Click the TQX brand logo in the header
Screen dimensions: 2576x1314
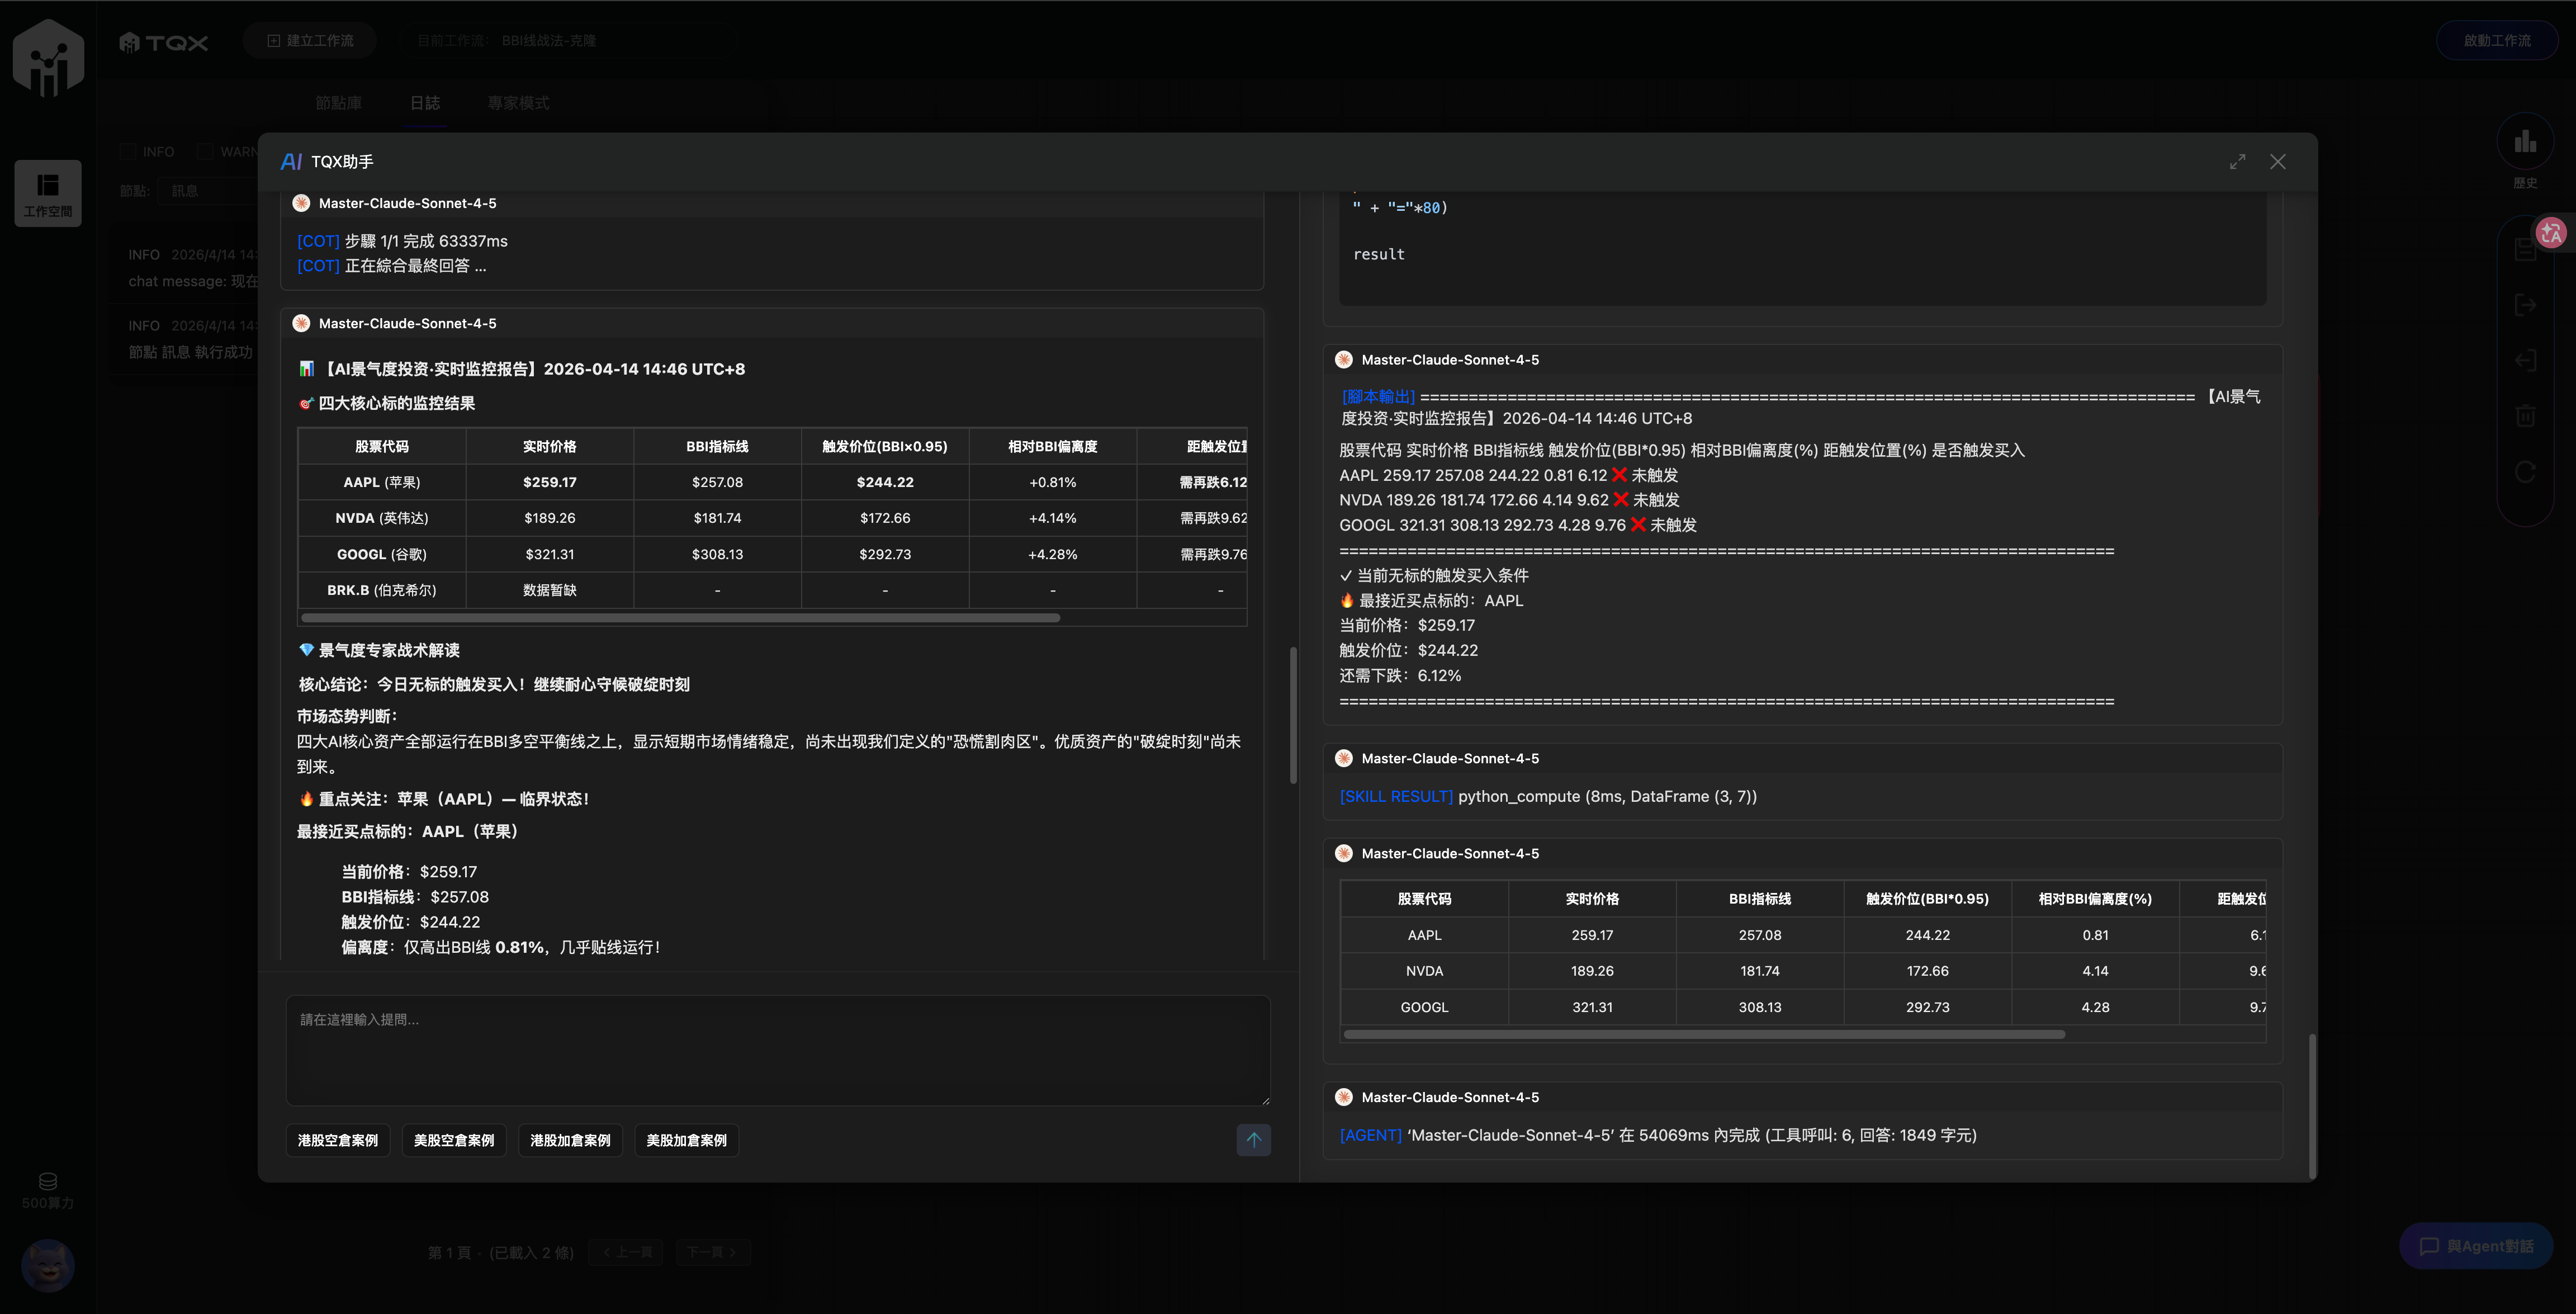tap(164, 42)
